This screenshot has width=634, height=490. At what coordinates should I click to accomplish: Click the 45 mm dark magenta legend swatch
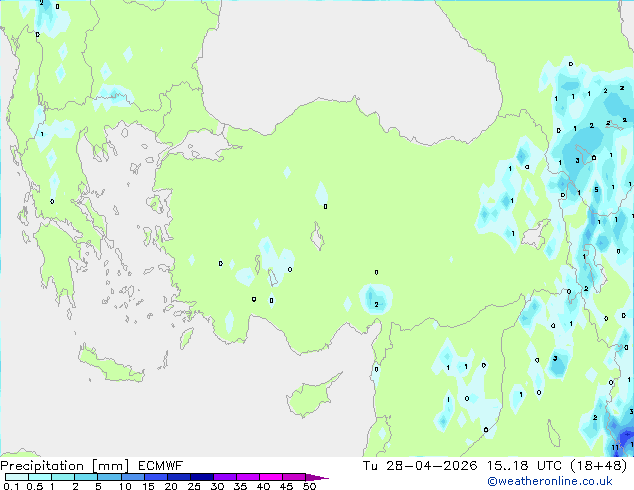(x=294, y=477)
